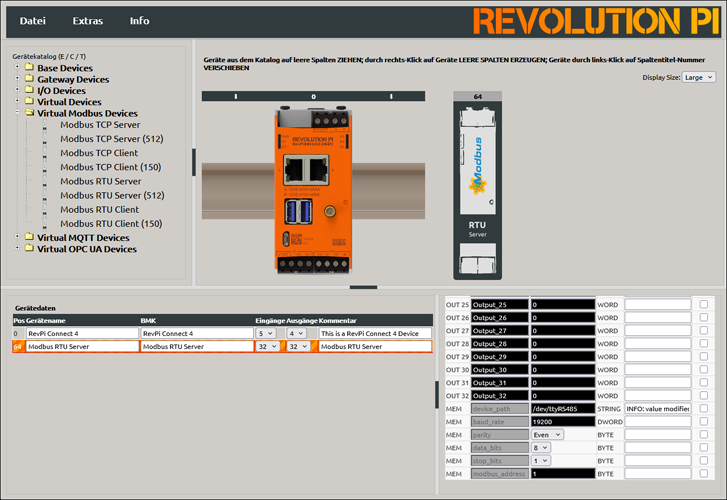Open inputs dropdown for RevPi Connect 4
Image resolution: width=727 pixels, height=500 pixels.
click(266, 333)
